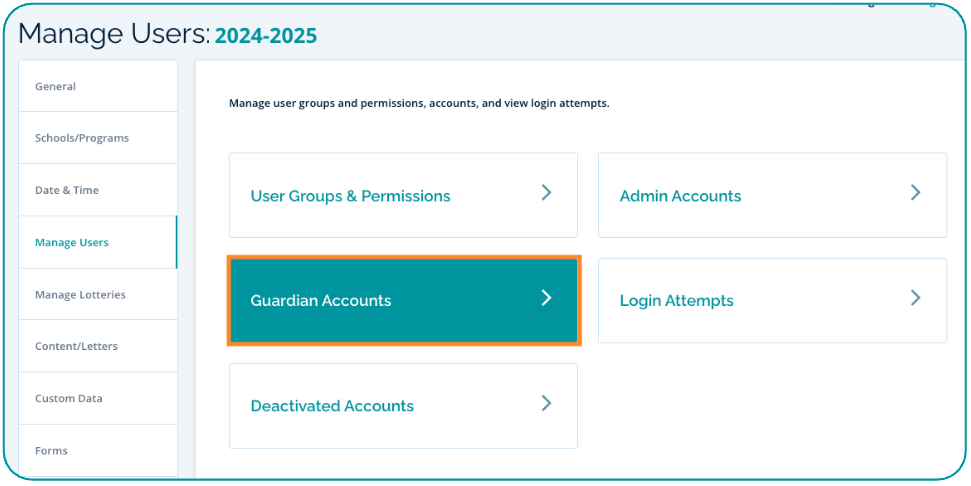
Task: Click the white chevron on Guardian Accounts
Action: (x=546, y=298)
